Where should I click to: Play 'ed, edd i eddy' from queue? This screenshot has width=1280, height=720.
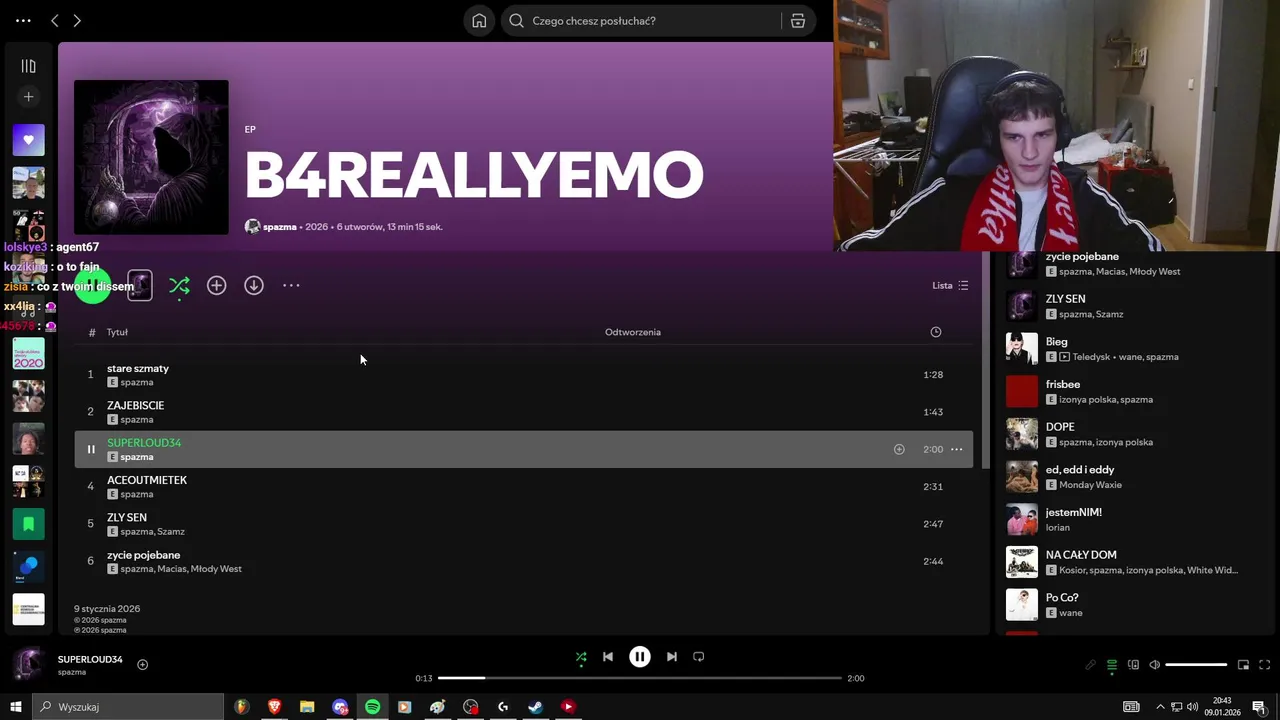tap(1021, 477)
